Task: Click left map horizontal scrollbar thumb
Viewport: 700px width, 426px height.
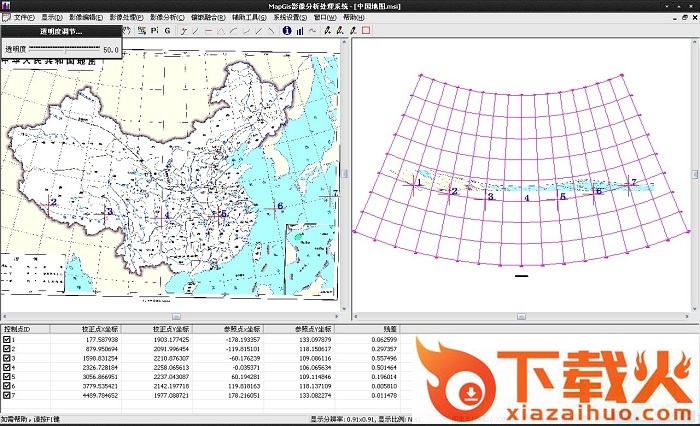Action: click(176, 317)
